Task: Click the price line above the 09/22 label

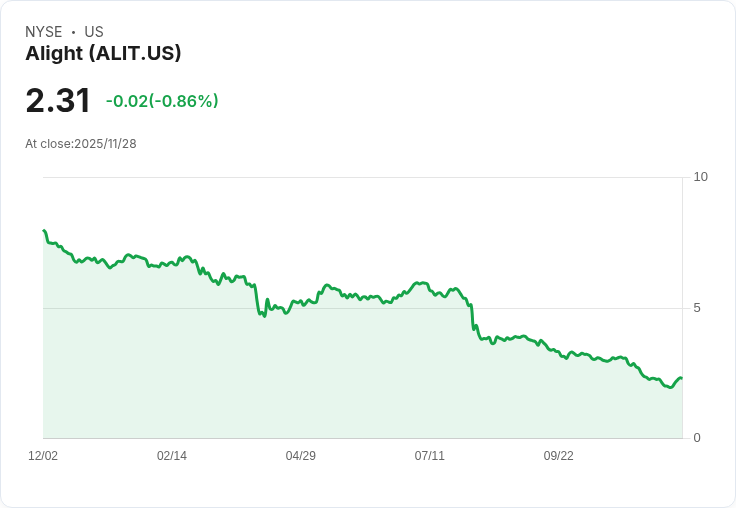Action: (559, 353)
